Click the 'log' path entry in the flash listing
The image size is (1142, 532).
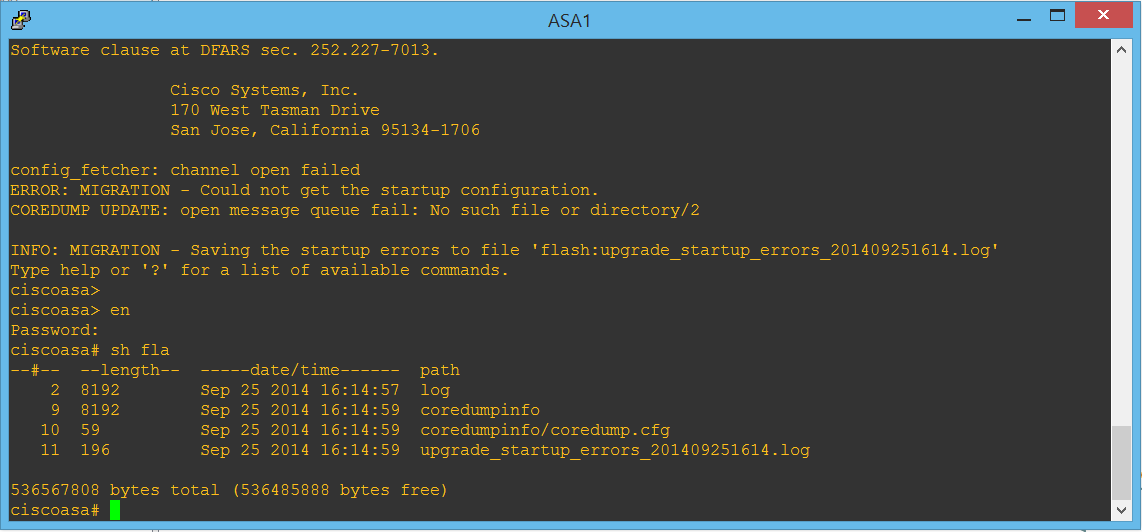click(x=435, y=390)
